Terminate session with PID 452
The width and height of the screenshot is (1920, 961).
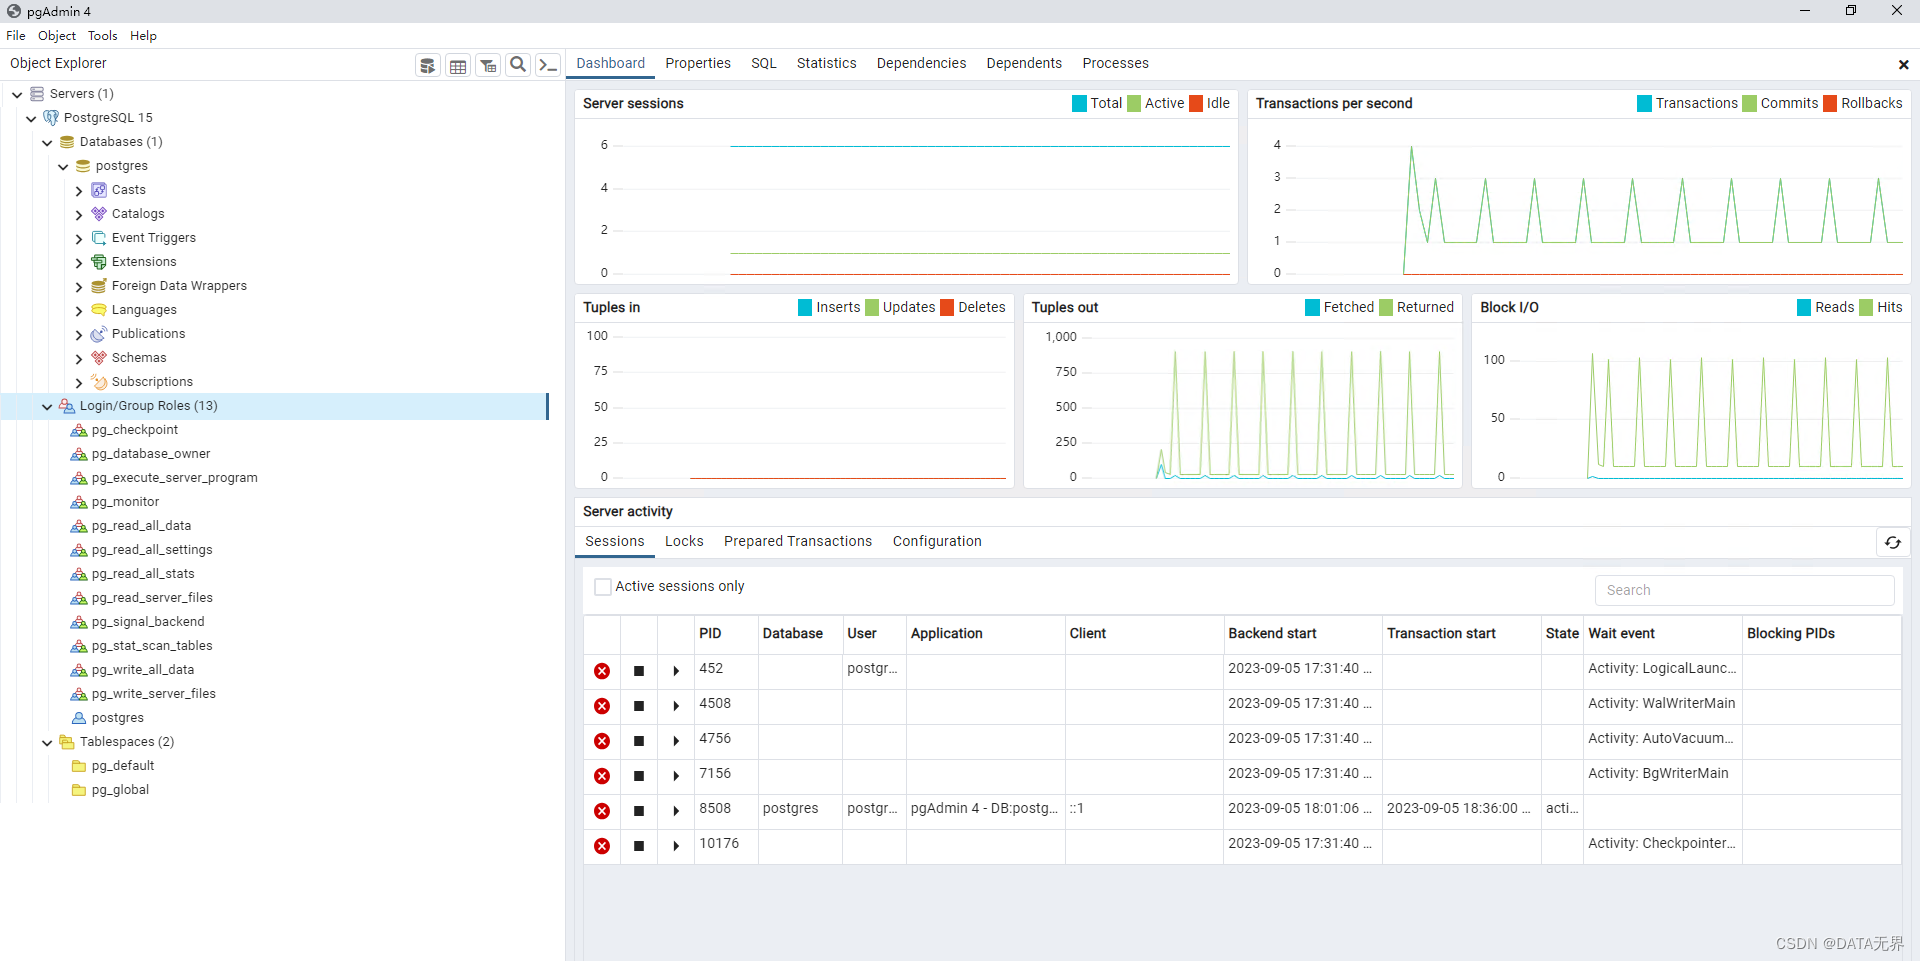tap(602, 671)
